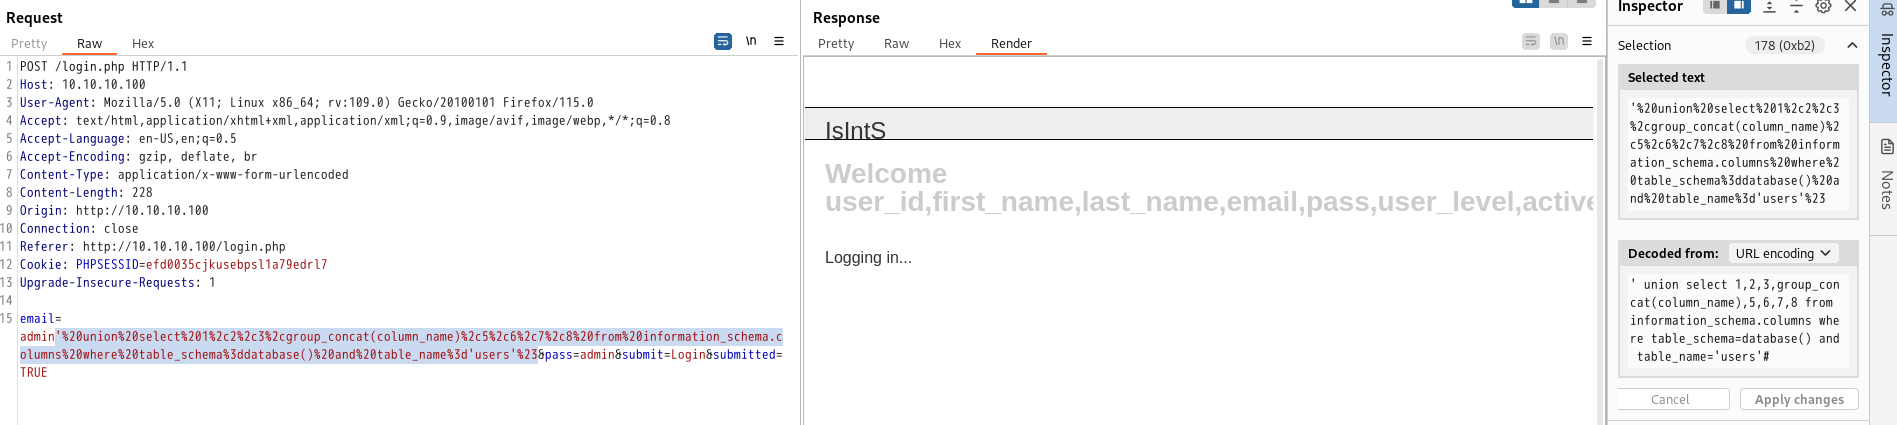Image resolution: width=1897 pixels, height=425 pixels.
Task: Click the Host header line
Action: (83, 85)
